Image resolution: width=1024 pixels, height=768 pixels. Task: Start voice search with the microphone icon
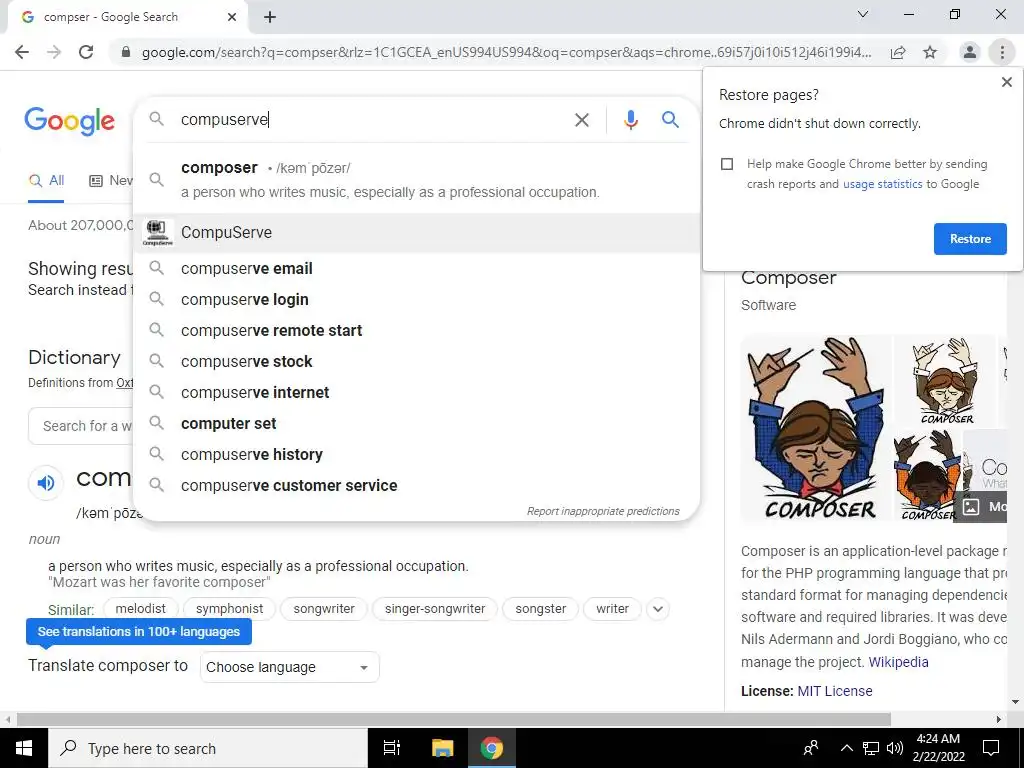(x=630, y=120)
